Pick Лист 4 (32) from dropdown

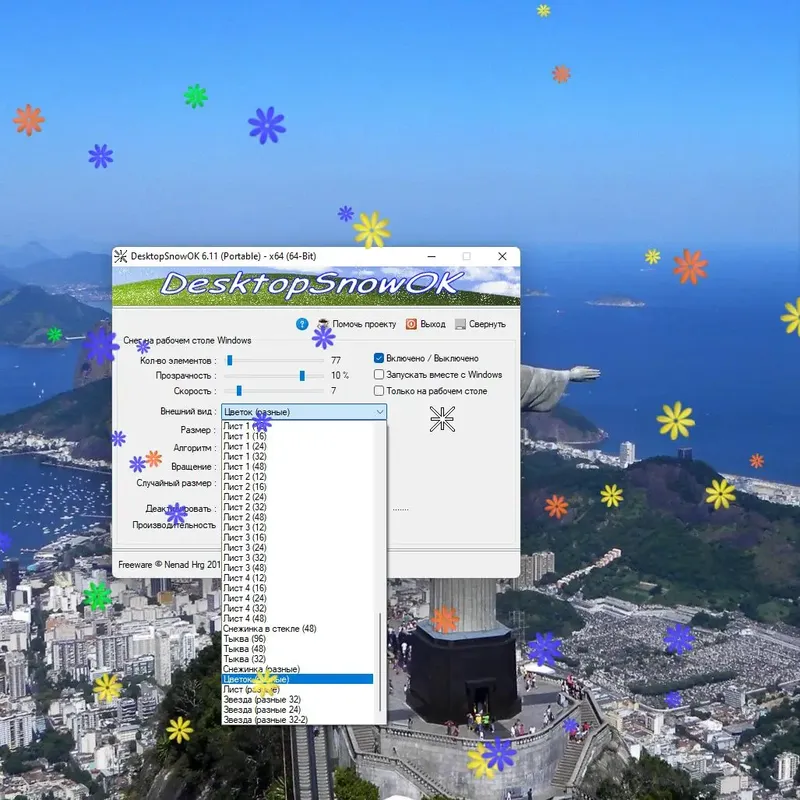pos(297,609)
